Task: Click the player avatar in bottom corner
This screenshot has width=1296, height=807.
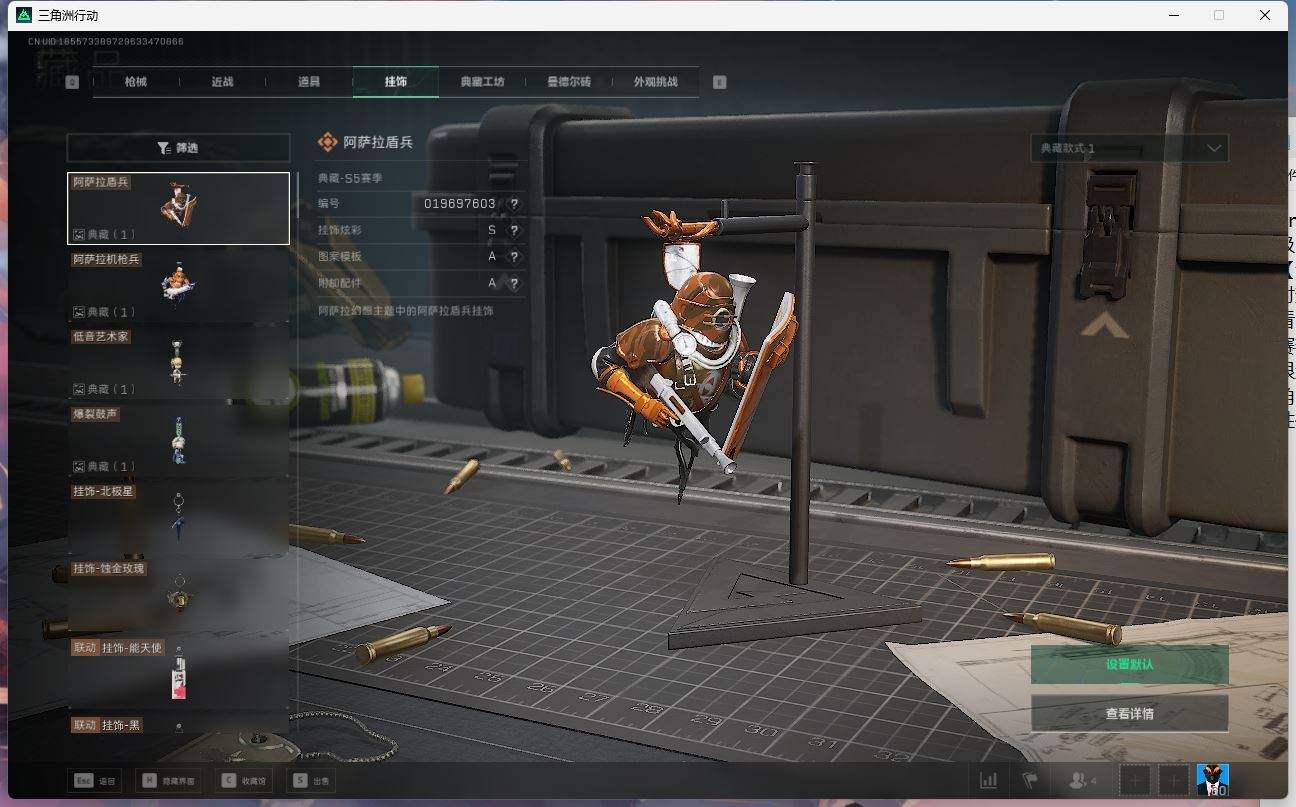Action: pyautogui.click(x=1212, y=780)
